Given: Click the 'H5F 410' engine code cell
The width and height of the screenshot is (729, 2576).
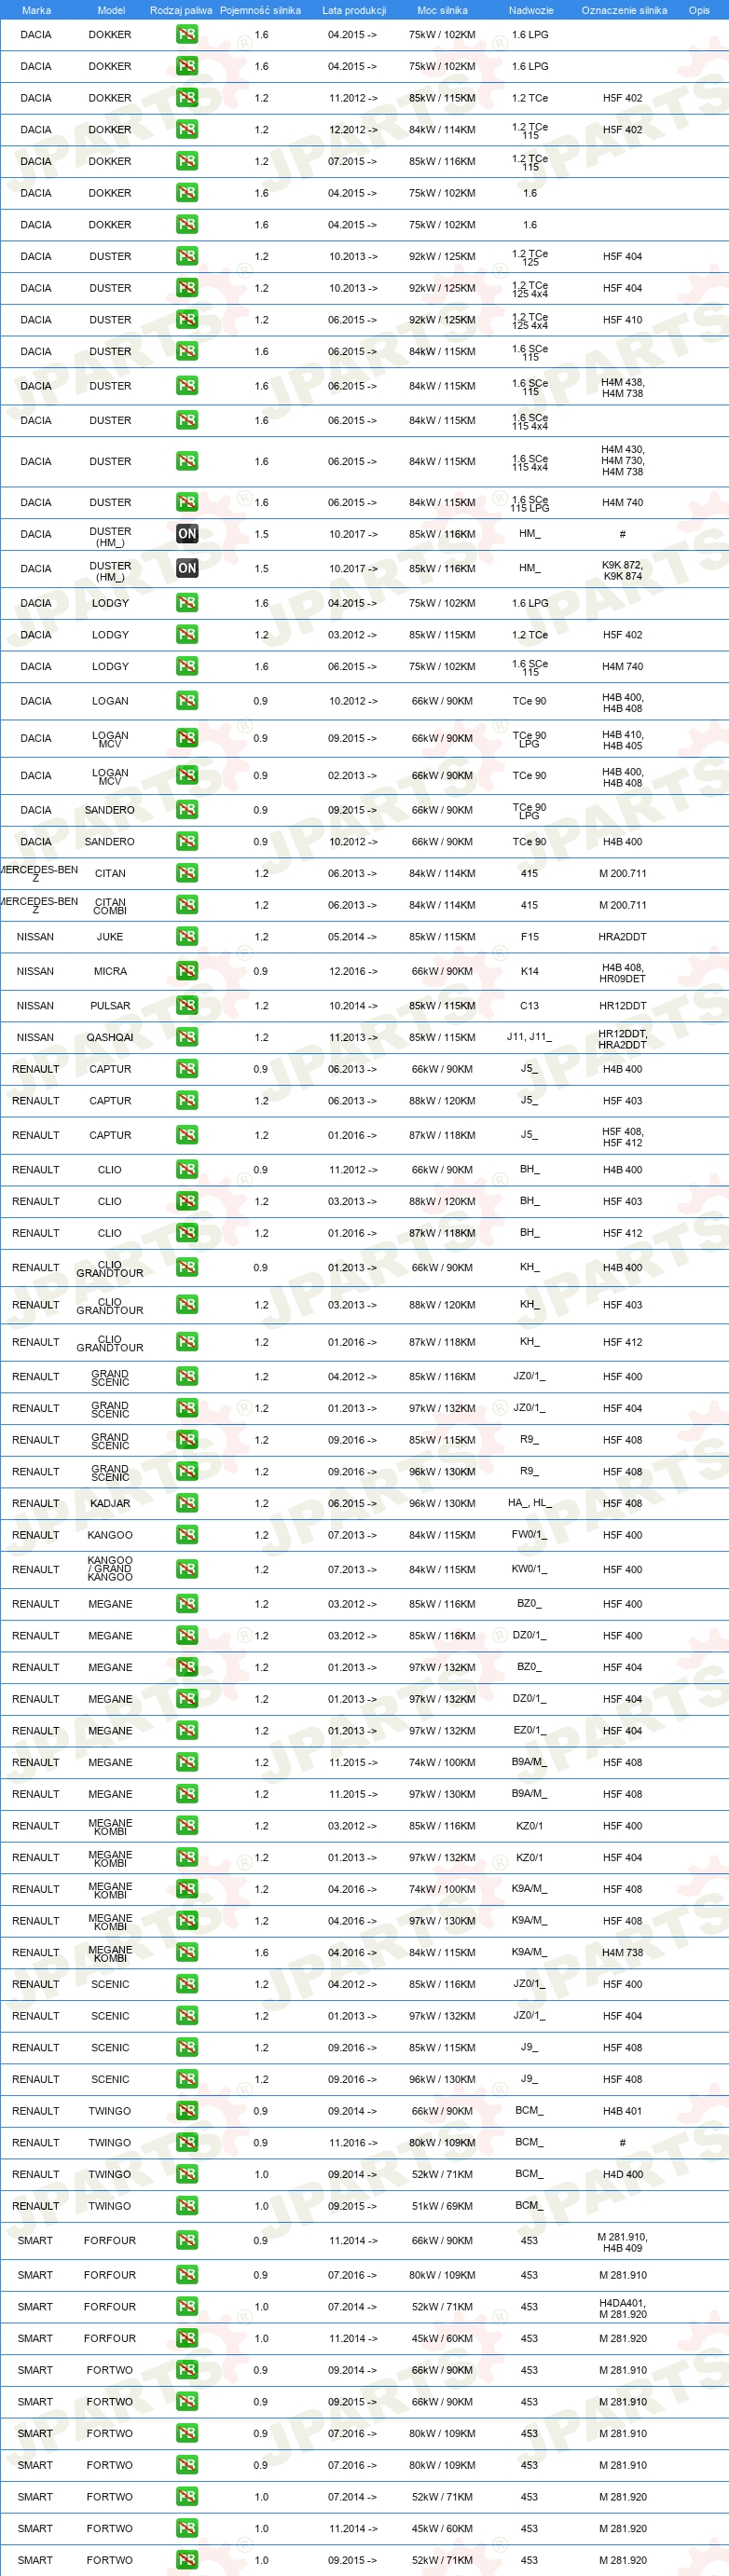Looking at the screenshot, I should (622, 320).
